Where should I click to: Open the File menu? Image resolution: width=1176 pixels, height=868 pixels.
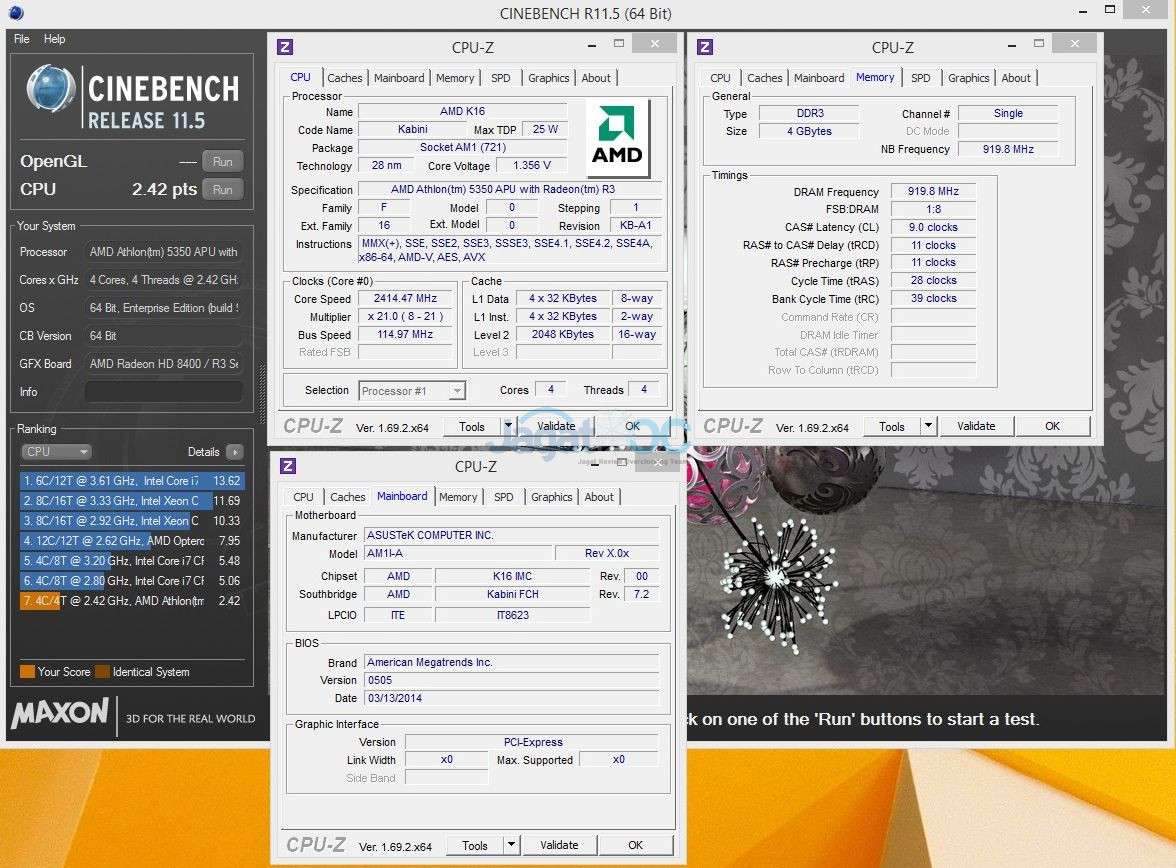point(22,39)
